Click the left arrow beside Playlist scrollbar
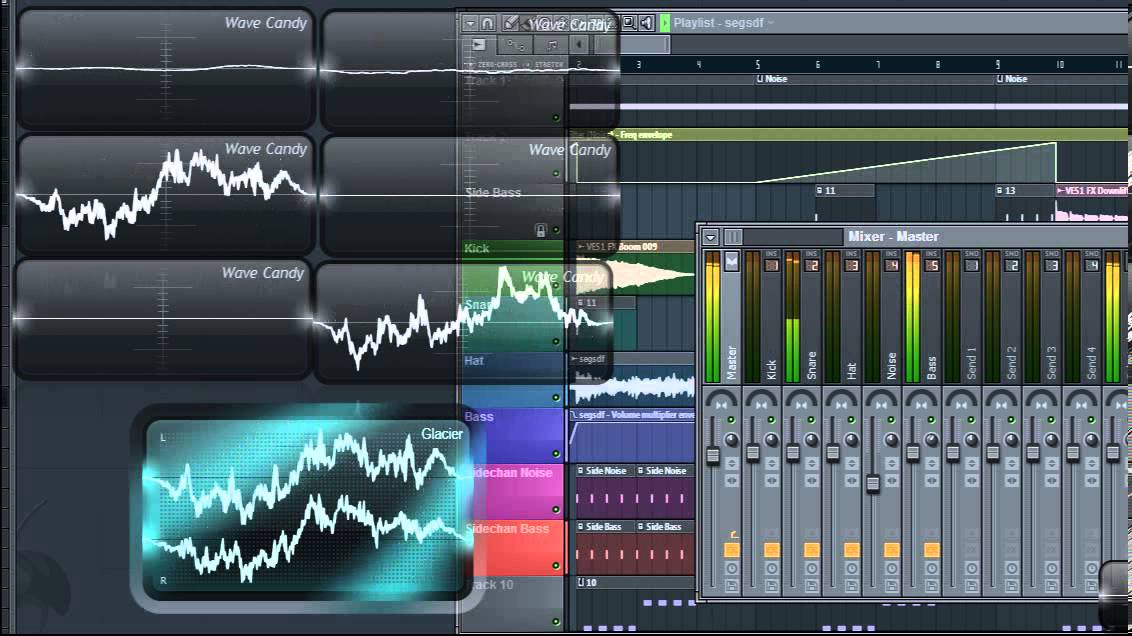 [x=579, y=45]
